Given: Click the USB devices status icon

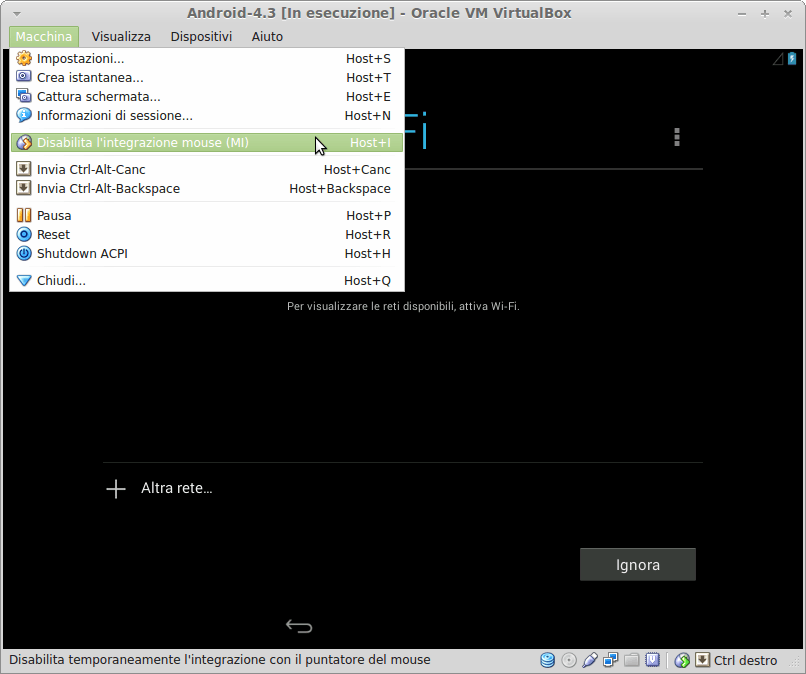Looking at the screenshot, I should coord(590,660).
